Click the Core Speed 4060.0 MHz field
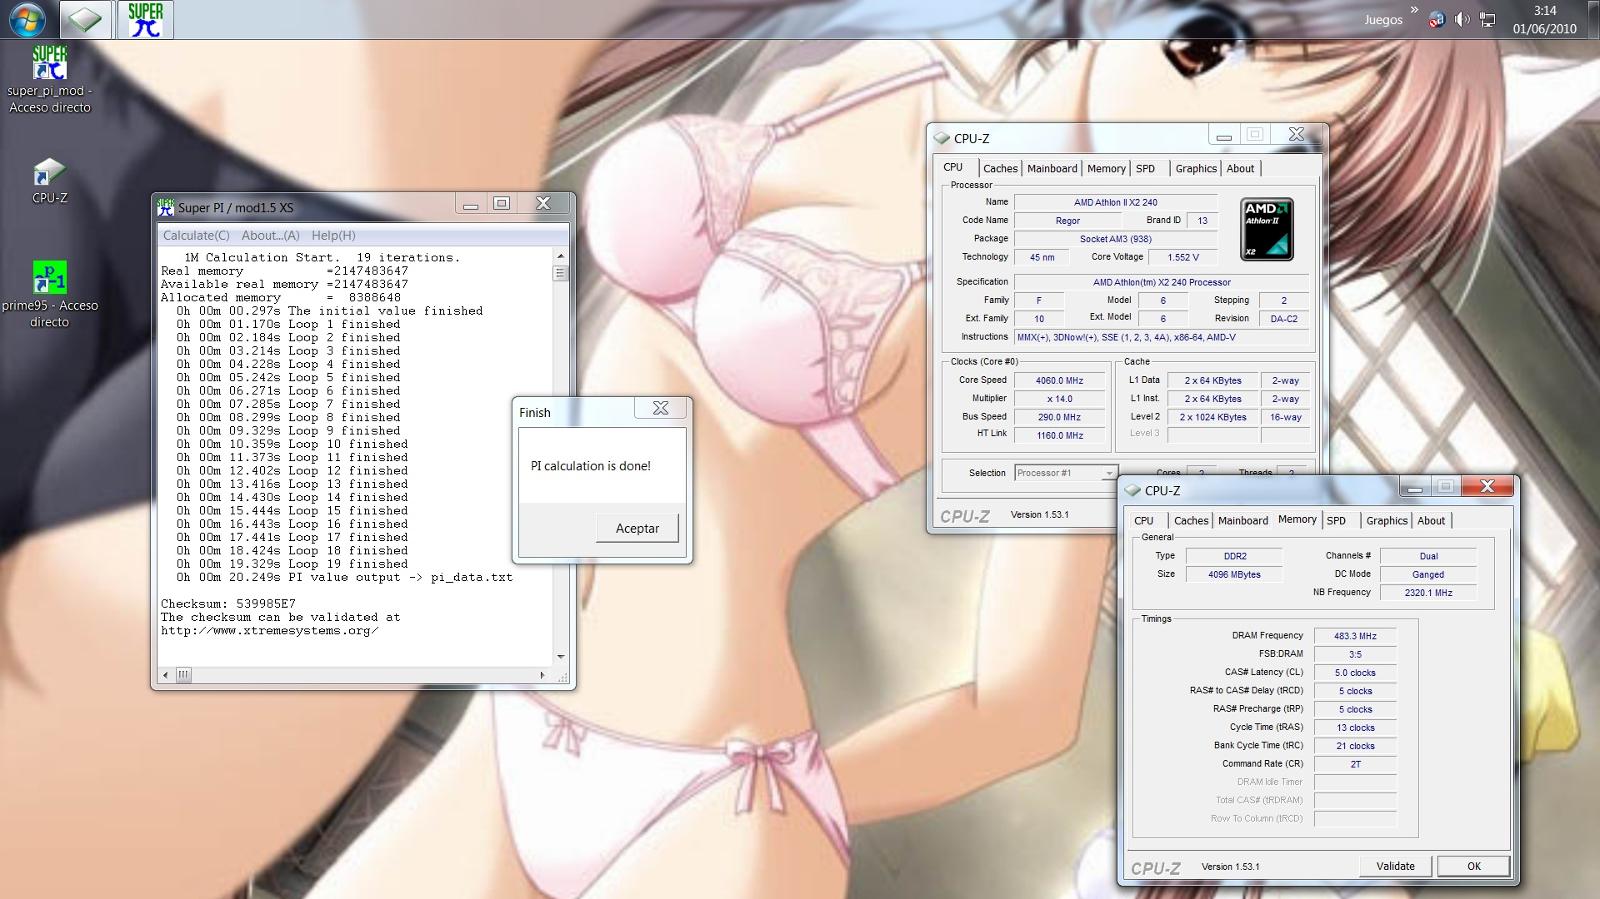 (x=1060, y=380)
